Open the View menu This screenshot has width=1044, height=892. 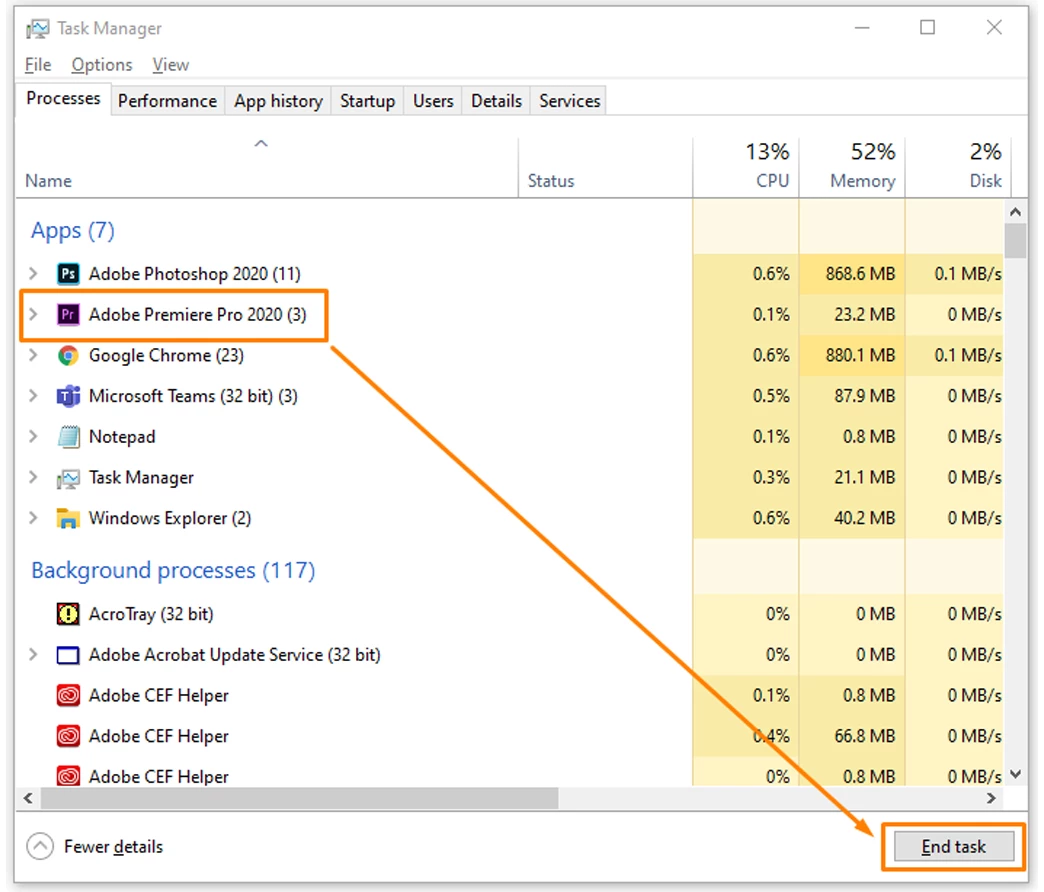pyautogui.click(x=170, y=65)
